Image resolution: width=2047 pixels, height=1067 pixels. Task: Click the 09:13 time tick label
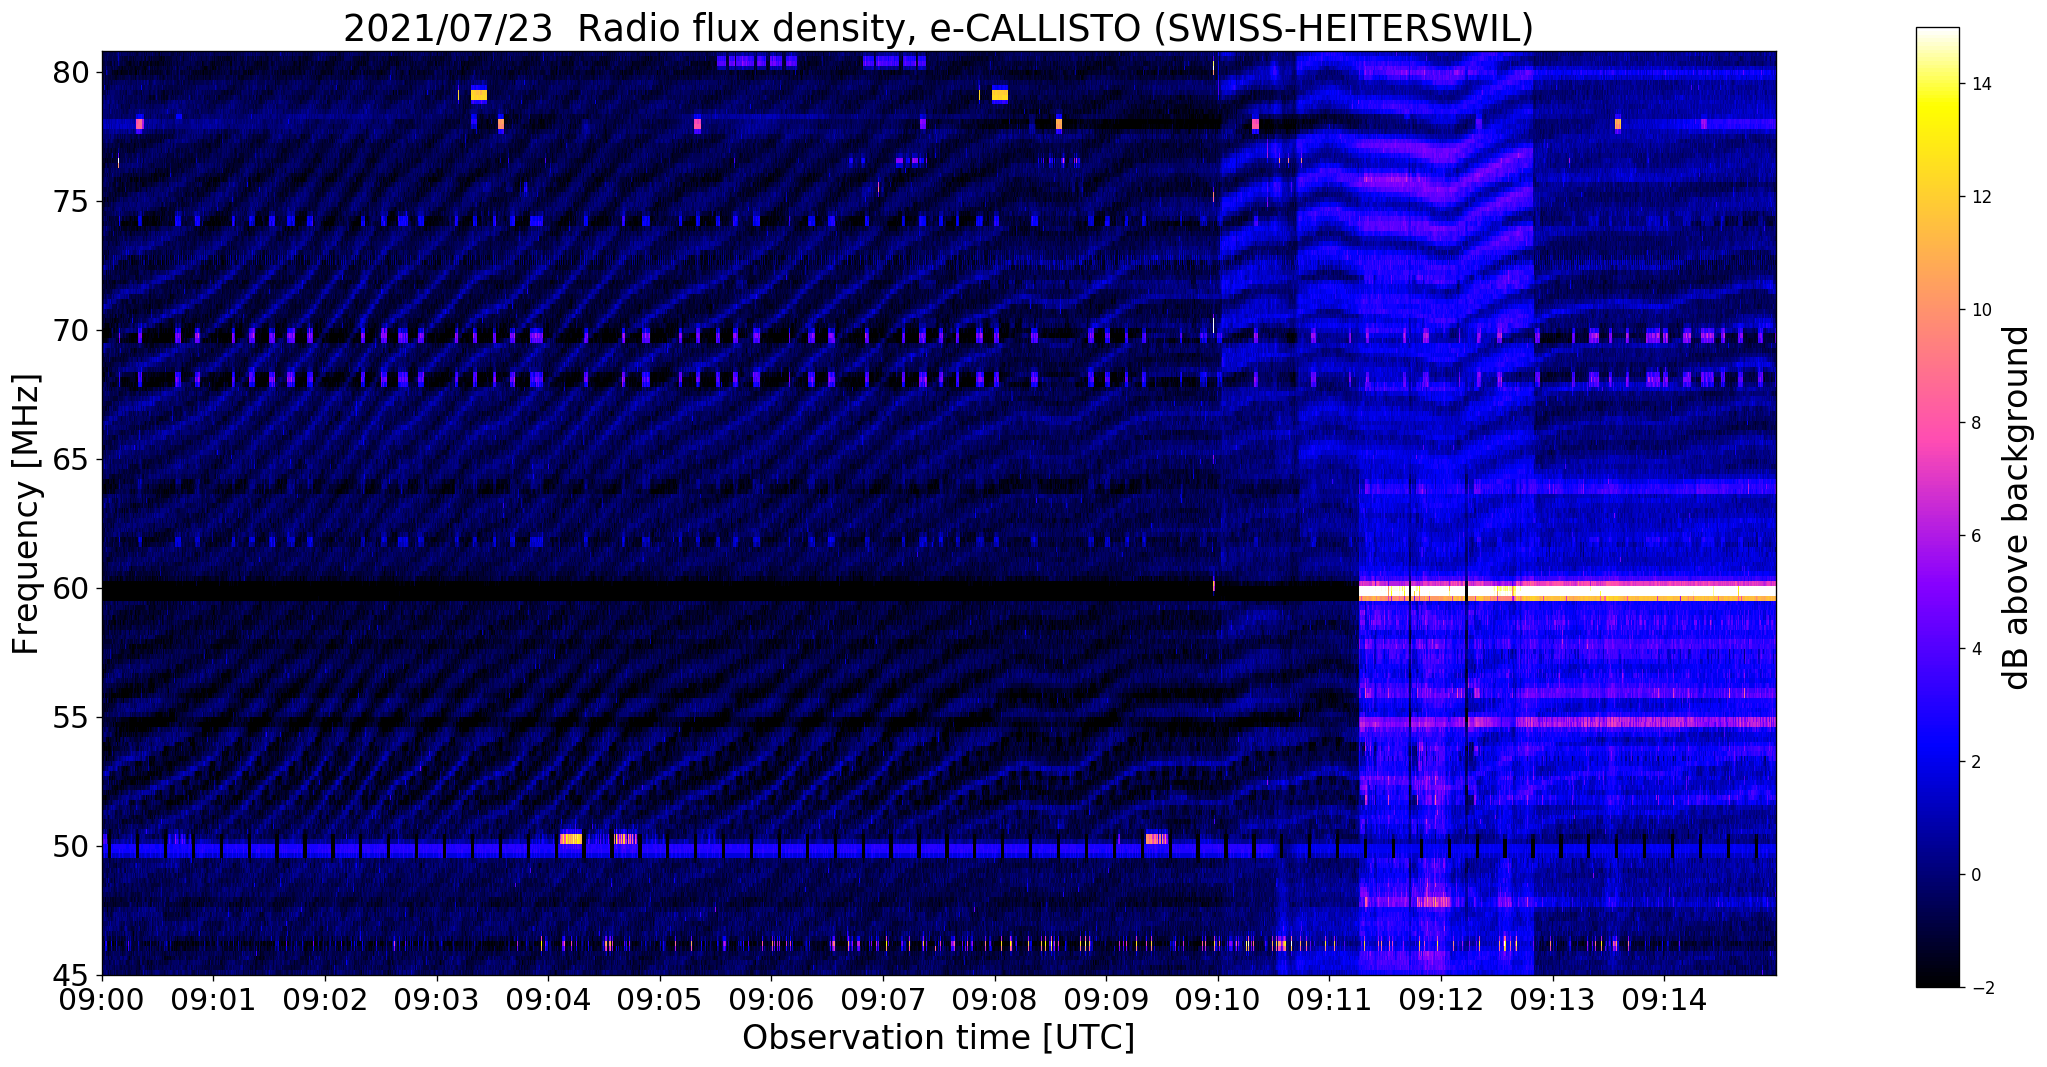coord(1553,998)
